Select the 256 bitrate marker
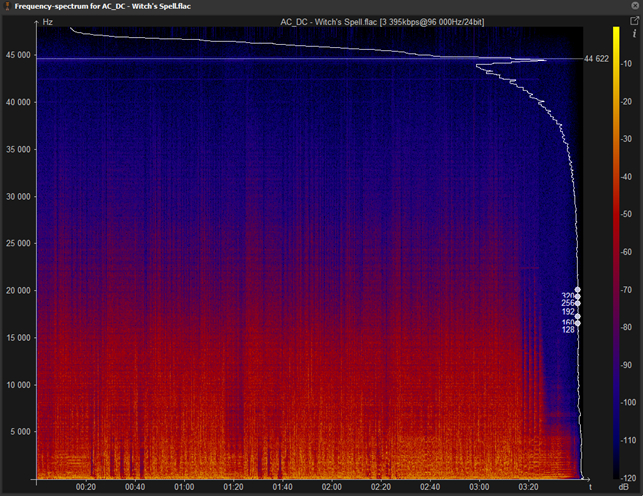Image resolution: width=643 pixels, height=496 pixels. tap(568, 303)
